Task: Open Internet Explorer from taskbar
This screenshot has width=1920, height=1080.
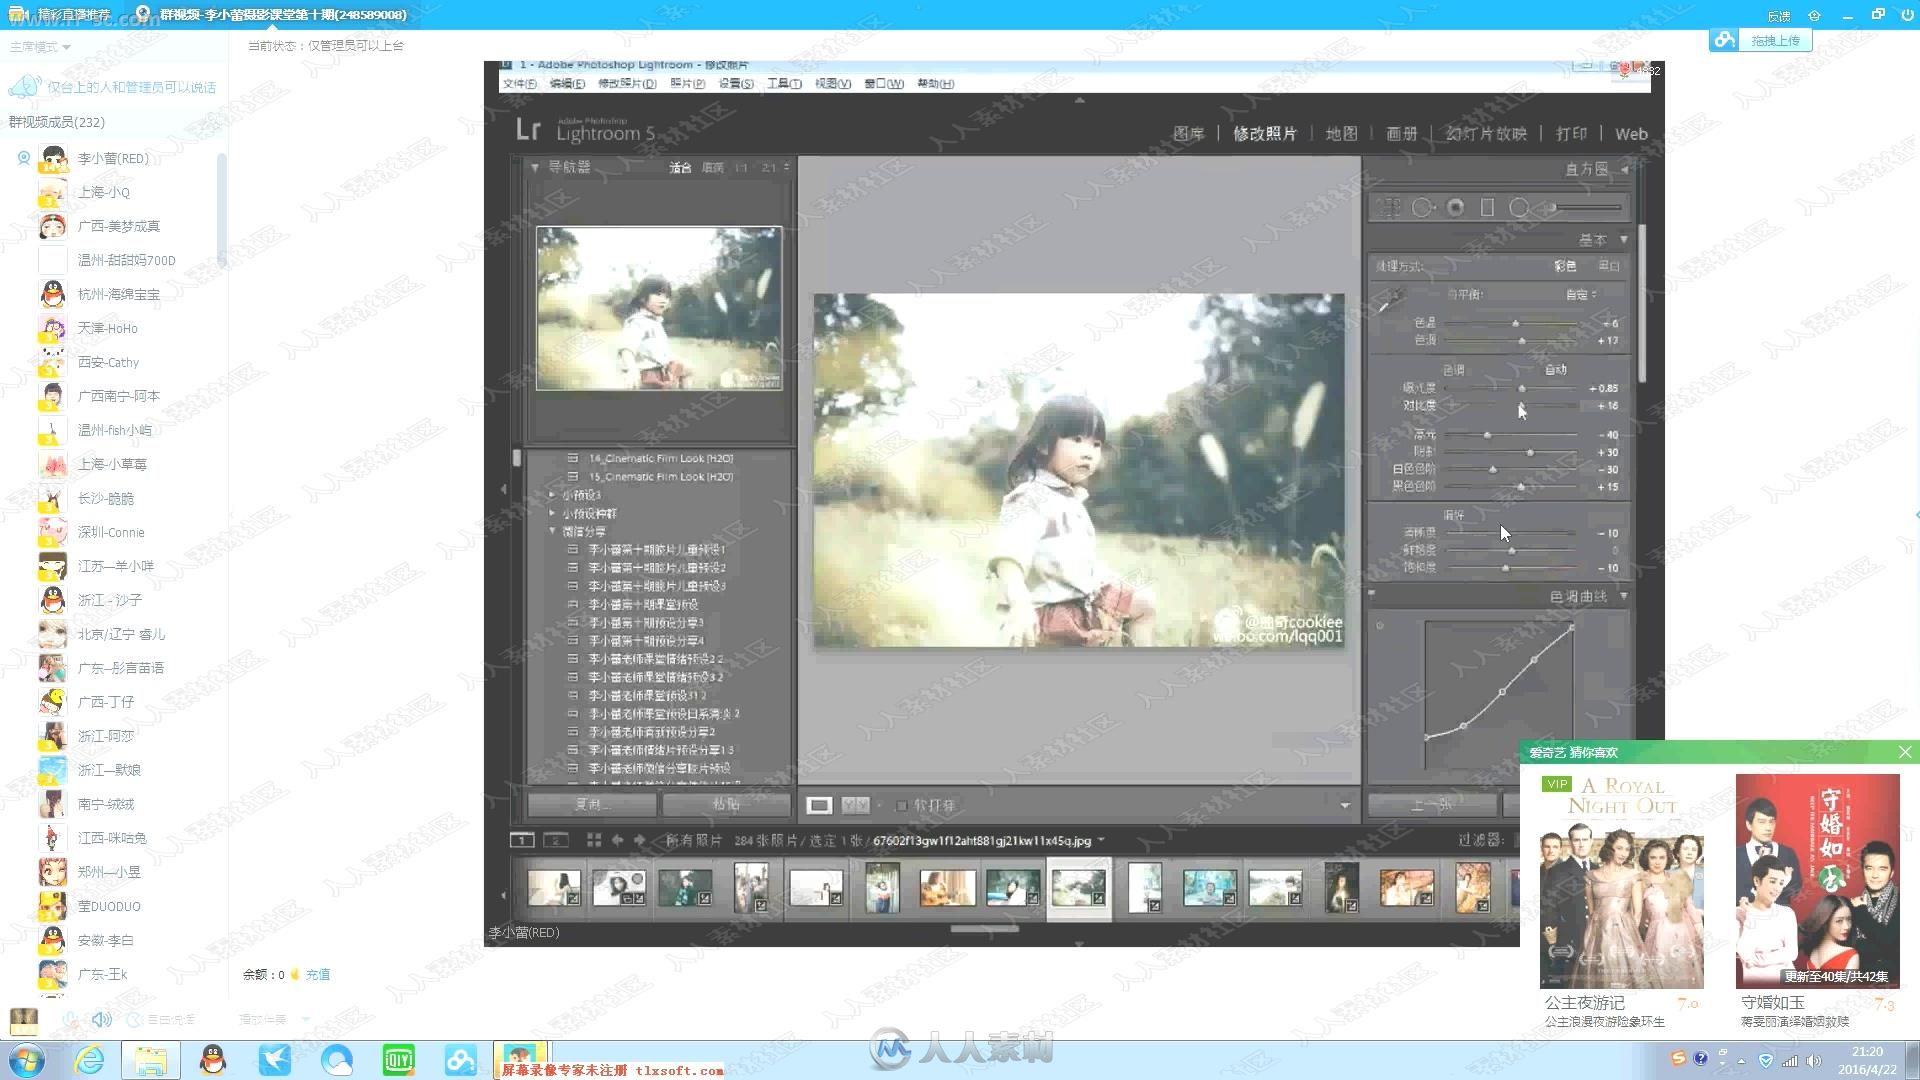Action: (x=89, y=1059)
